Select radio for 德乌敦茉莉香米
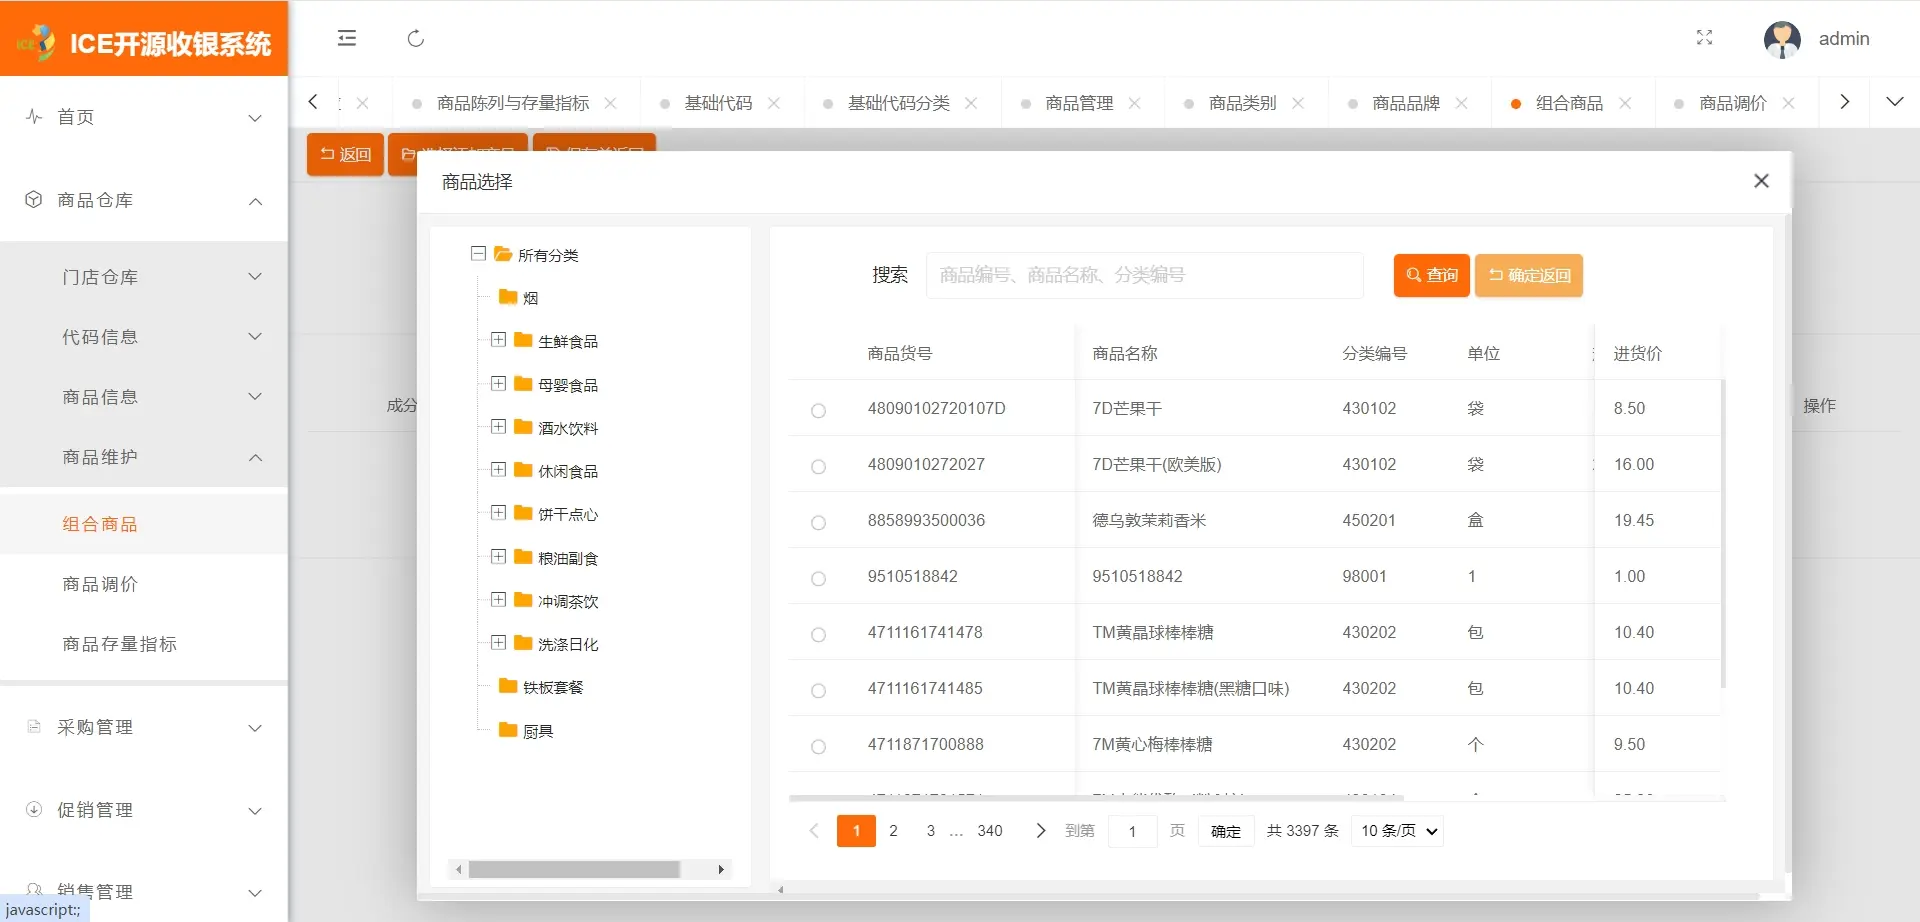The image size is (1920, 922). pos(818,522)
